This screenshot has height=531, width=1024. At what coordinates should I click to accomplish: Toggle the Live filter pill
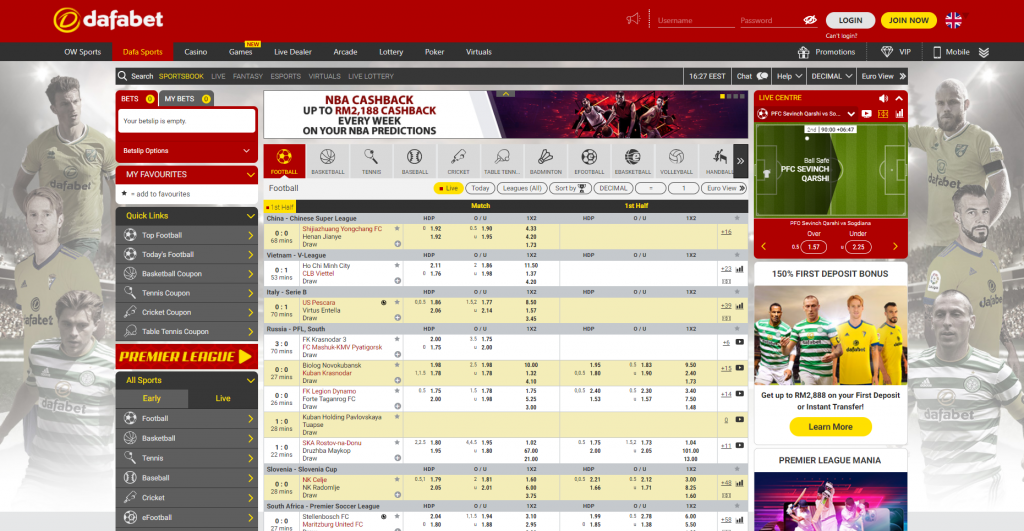448,188
